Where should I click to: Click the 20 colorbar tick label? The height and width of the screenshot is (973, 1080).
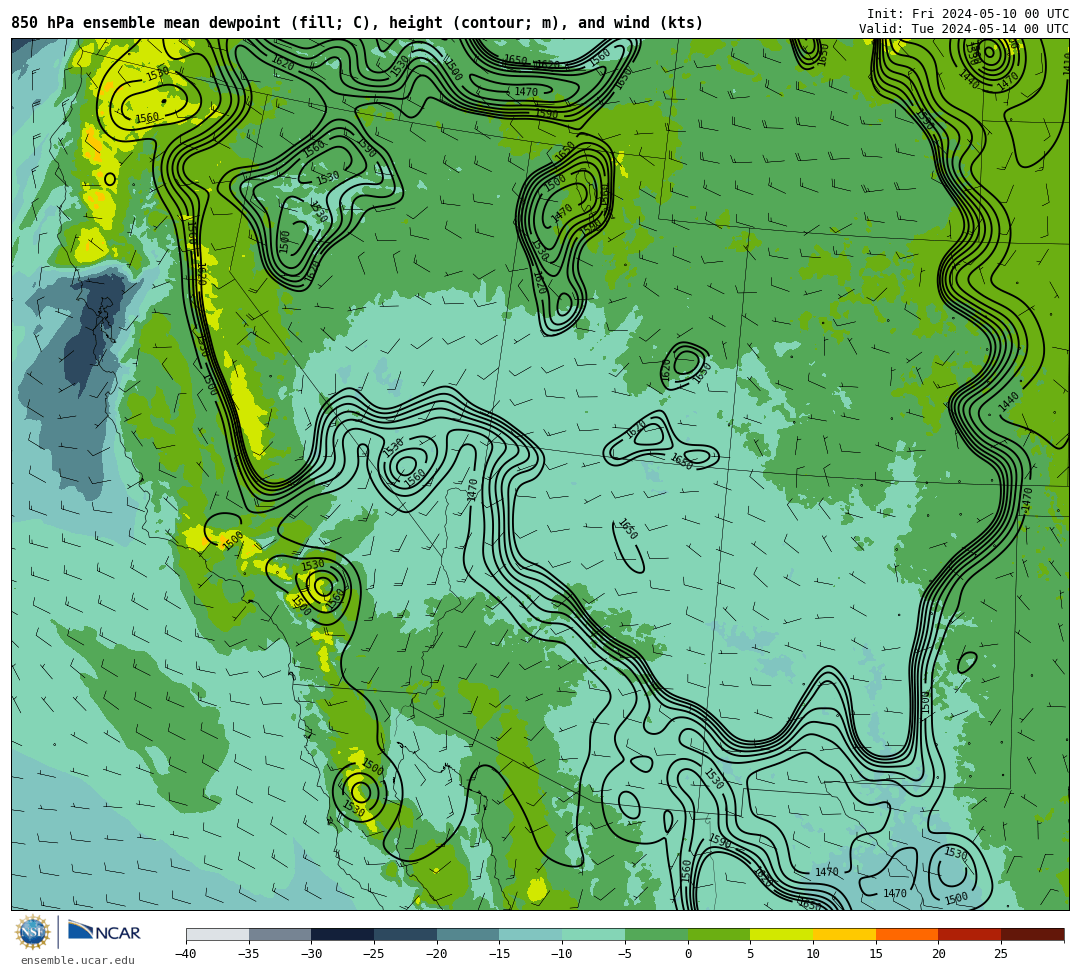(x=939, y=954)
